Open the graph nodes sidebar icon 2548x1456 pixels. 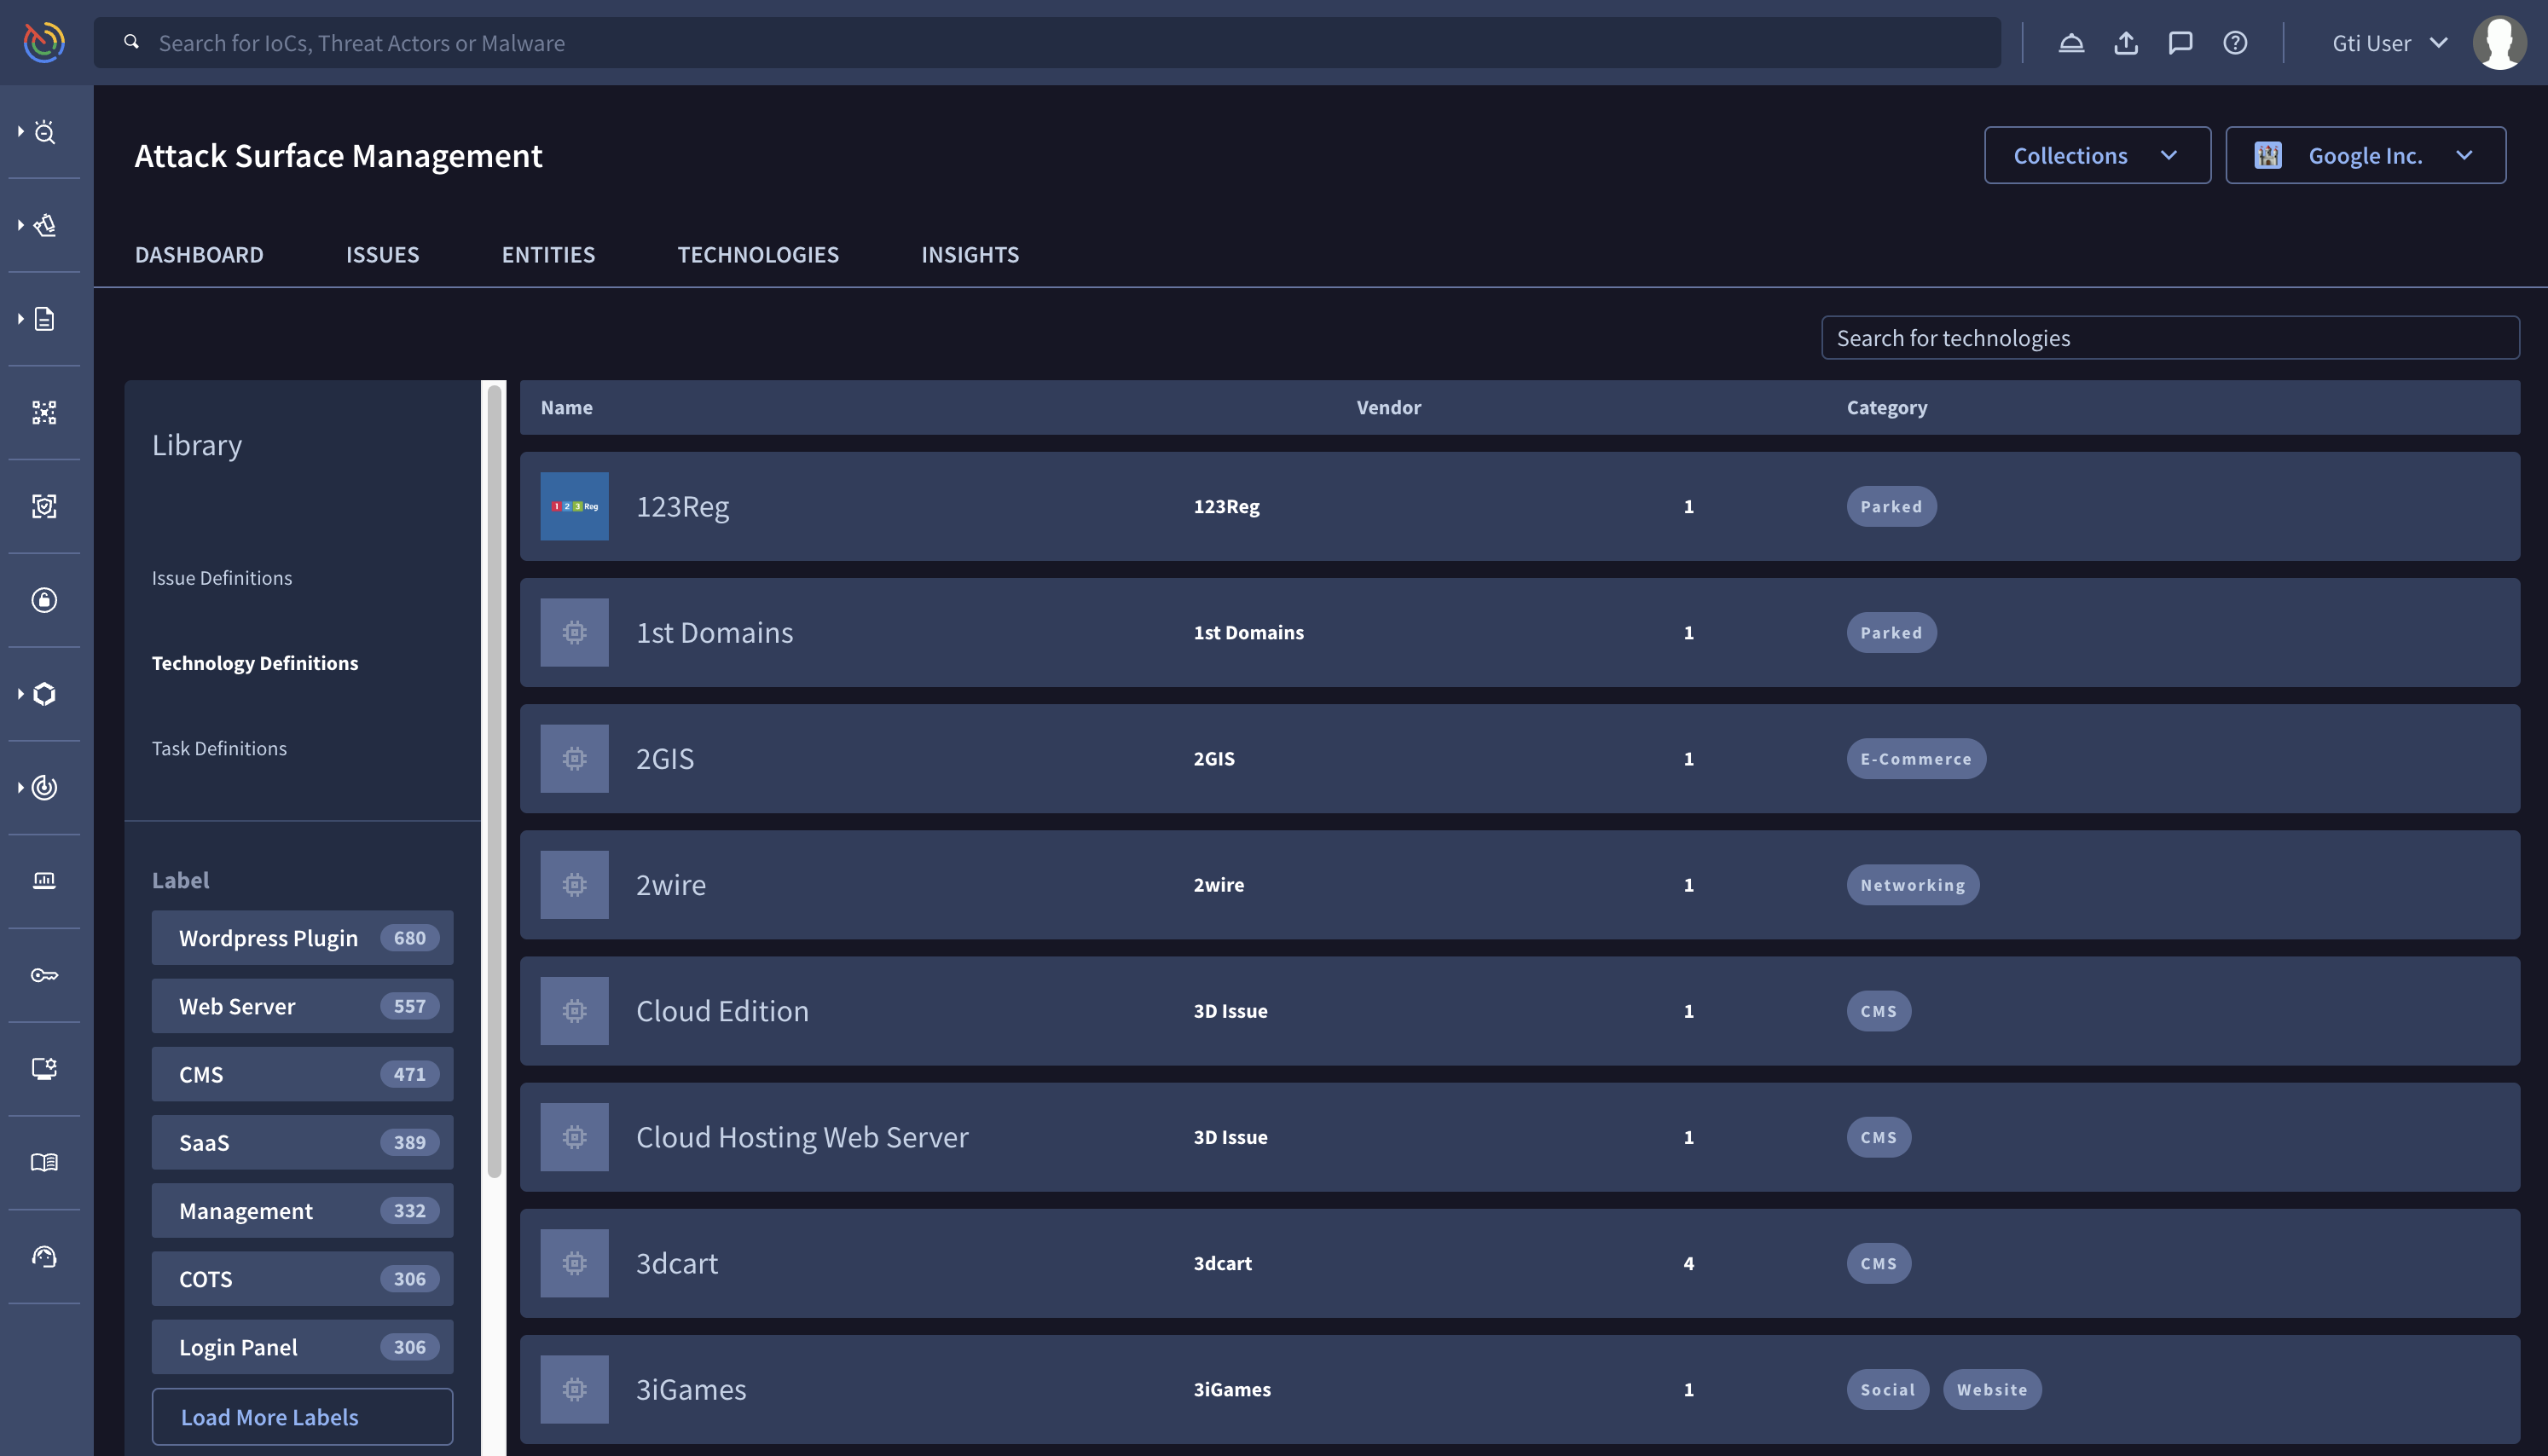(44, 412)
